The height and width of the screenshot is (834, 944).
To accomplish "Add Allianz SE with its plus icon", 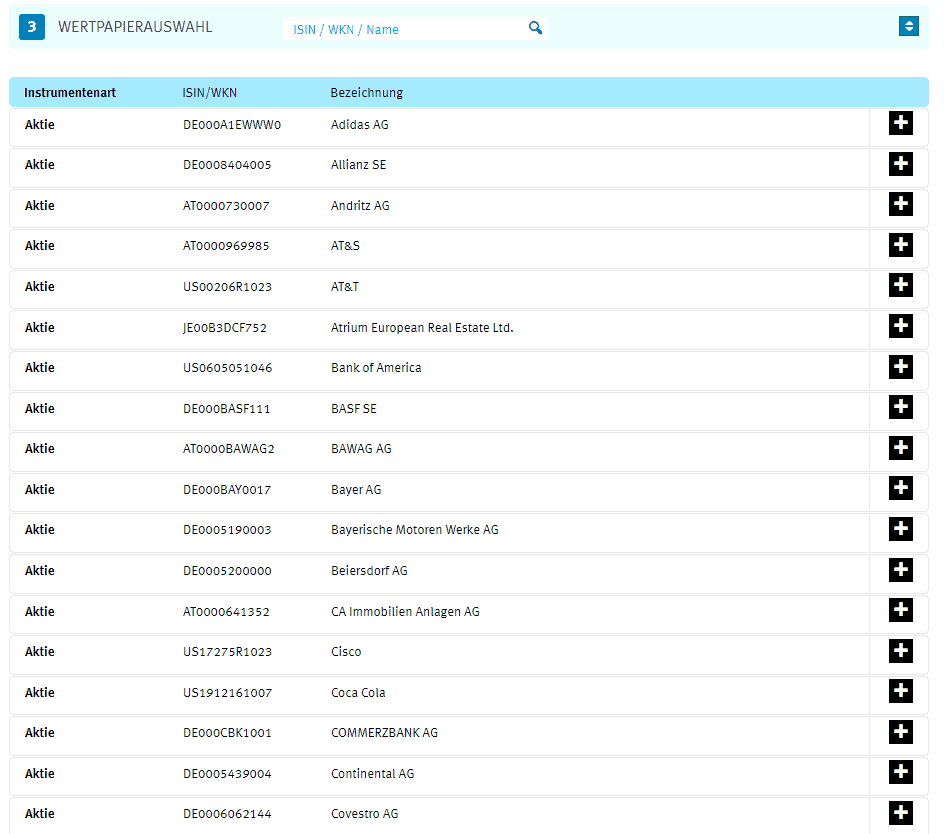I will pos(901,164).
